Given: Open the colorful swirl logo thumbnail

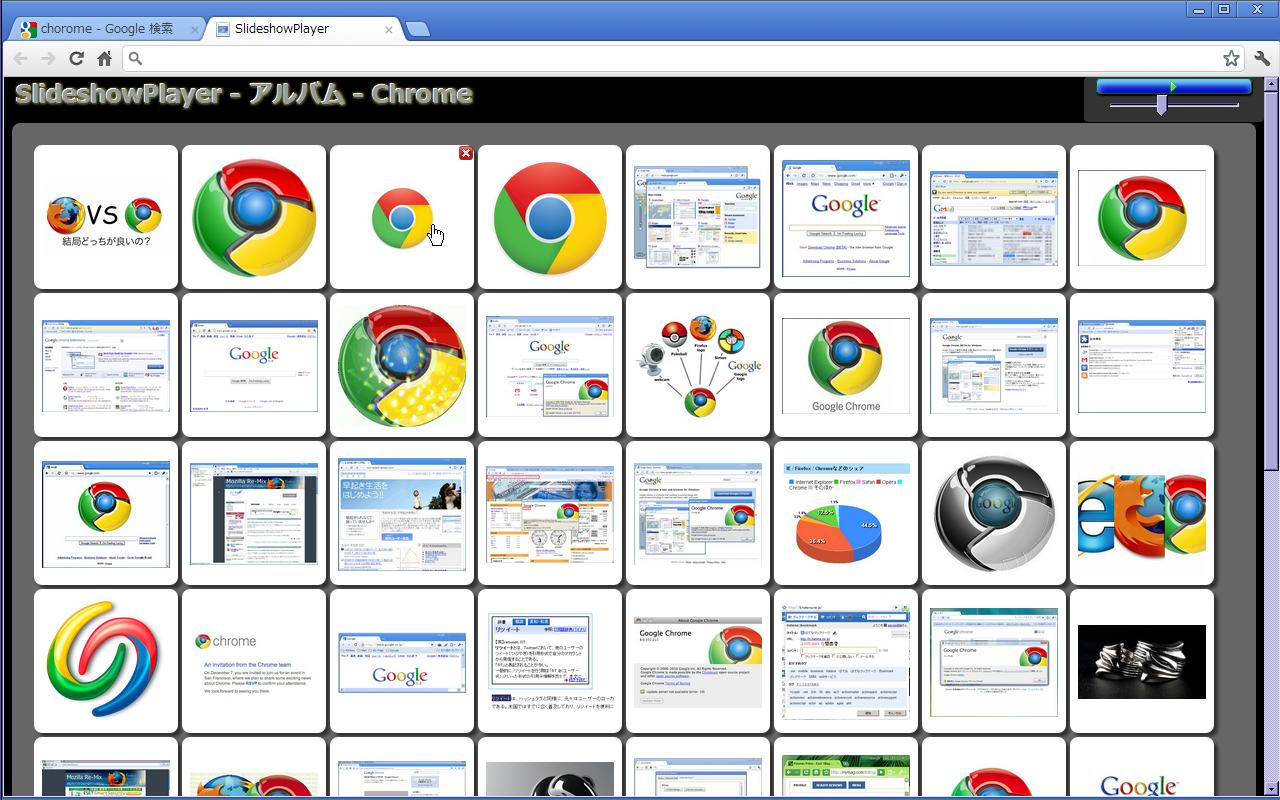Looking at the screenshot, I should (106, 661).
